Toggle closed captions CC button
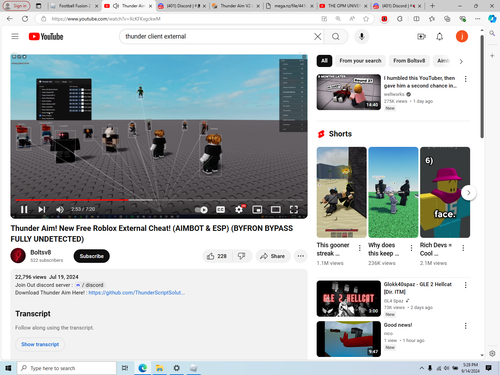 coord(220,209)
